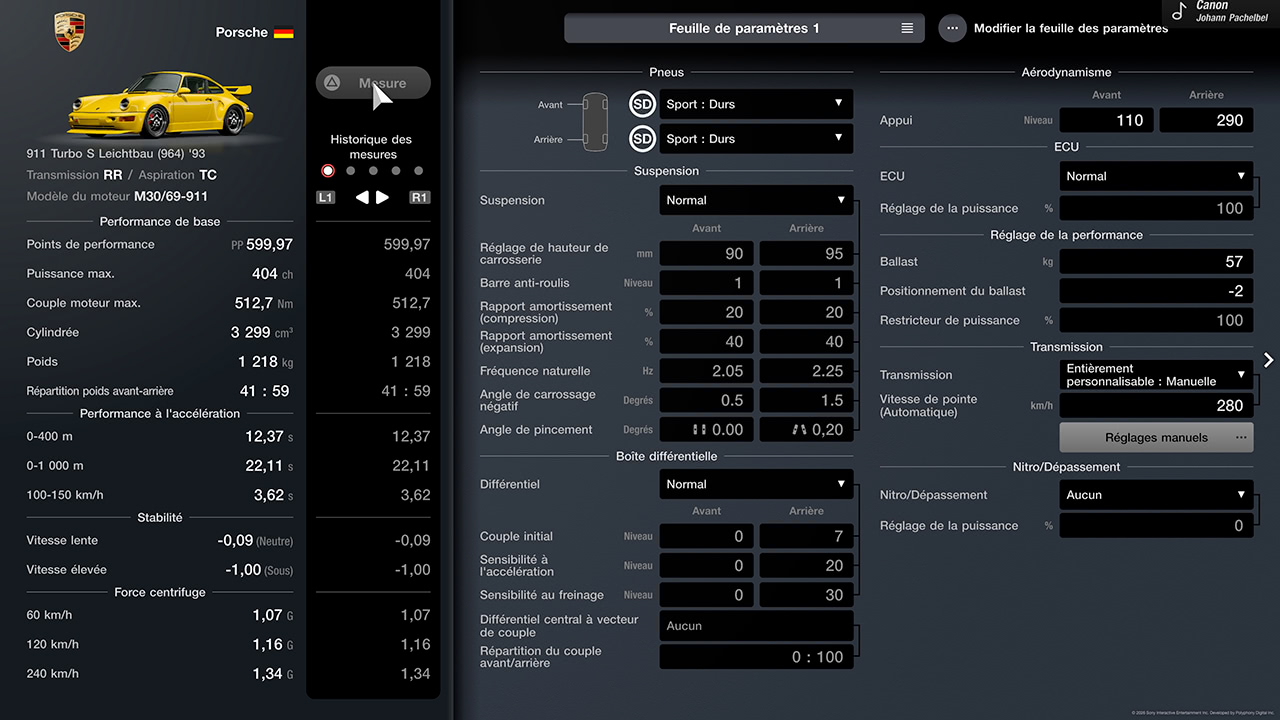Image resolution: width=1280 pixels, height=720 pixels.
Task: Select front ride height value 90
Action: pos(707,254)
